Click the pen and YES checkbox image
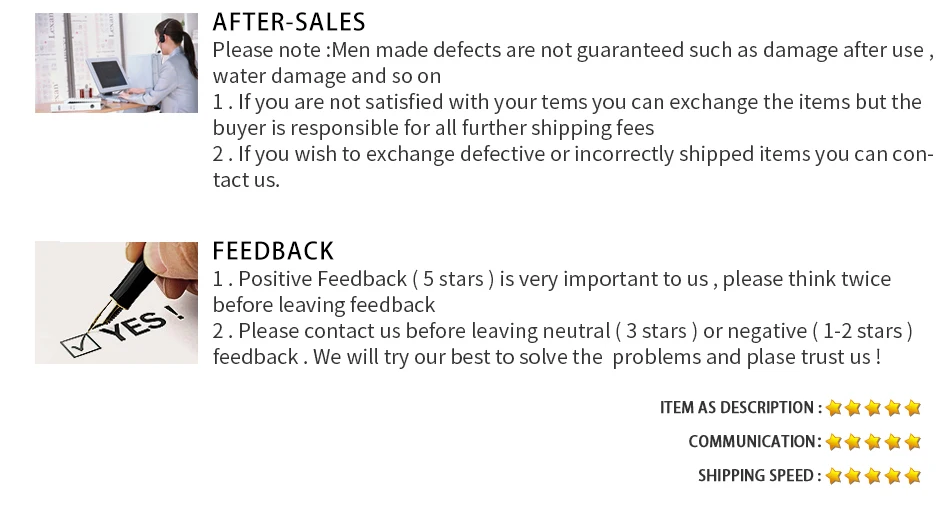Viewport: 950px width, 526px height. (116, 302)
